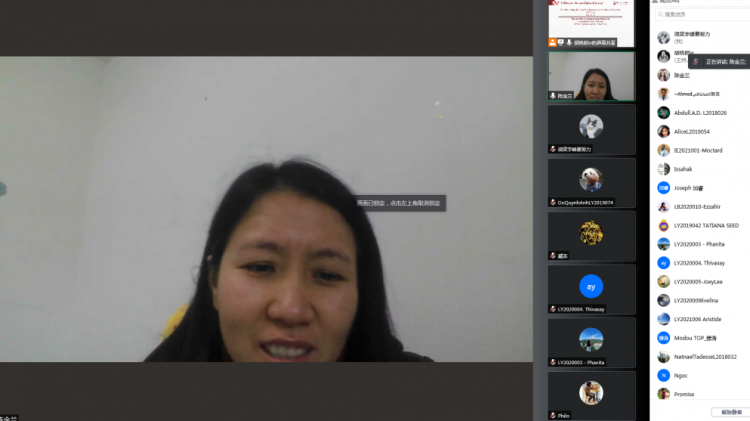Click the orange host icon on shared-screen tile
Viewport: 750px width, 421px height.
[x=552, y=43]
